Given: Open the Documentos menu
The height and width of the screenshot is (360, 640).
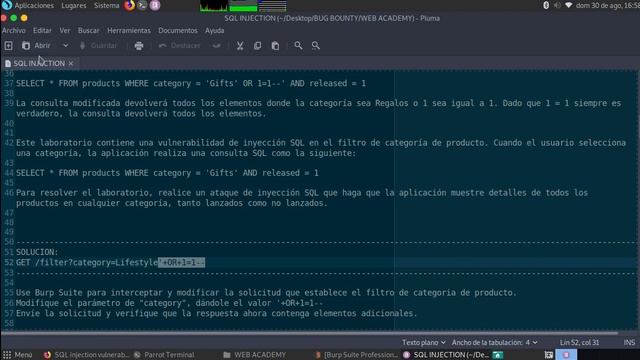Looking at the screenshot, I should [178, 31].
